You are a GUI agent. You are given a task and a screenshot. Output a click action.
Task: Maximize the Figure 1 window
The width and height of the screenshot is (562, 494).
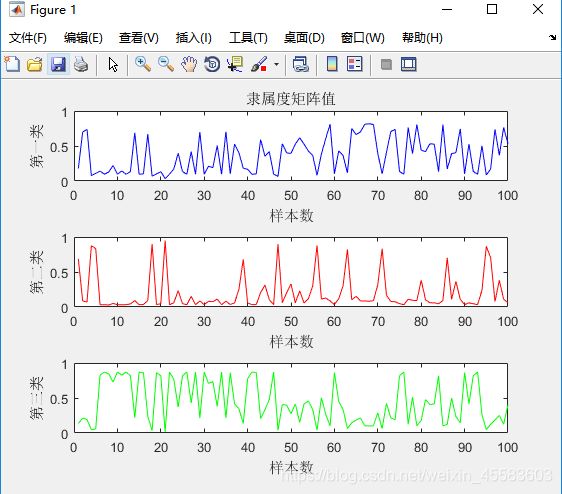tap(492, 9)
